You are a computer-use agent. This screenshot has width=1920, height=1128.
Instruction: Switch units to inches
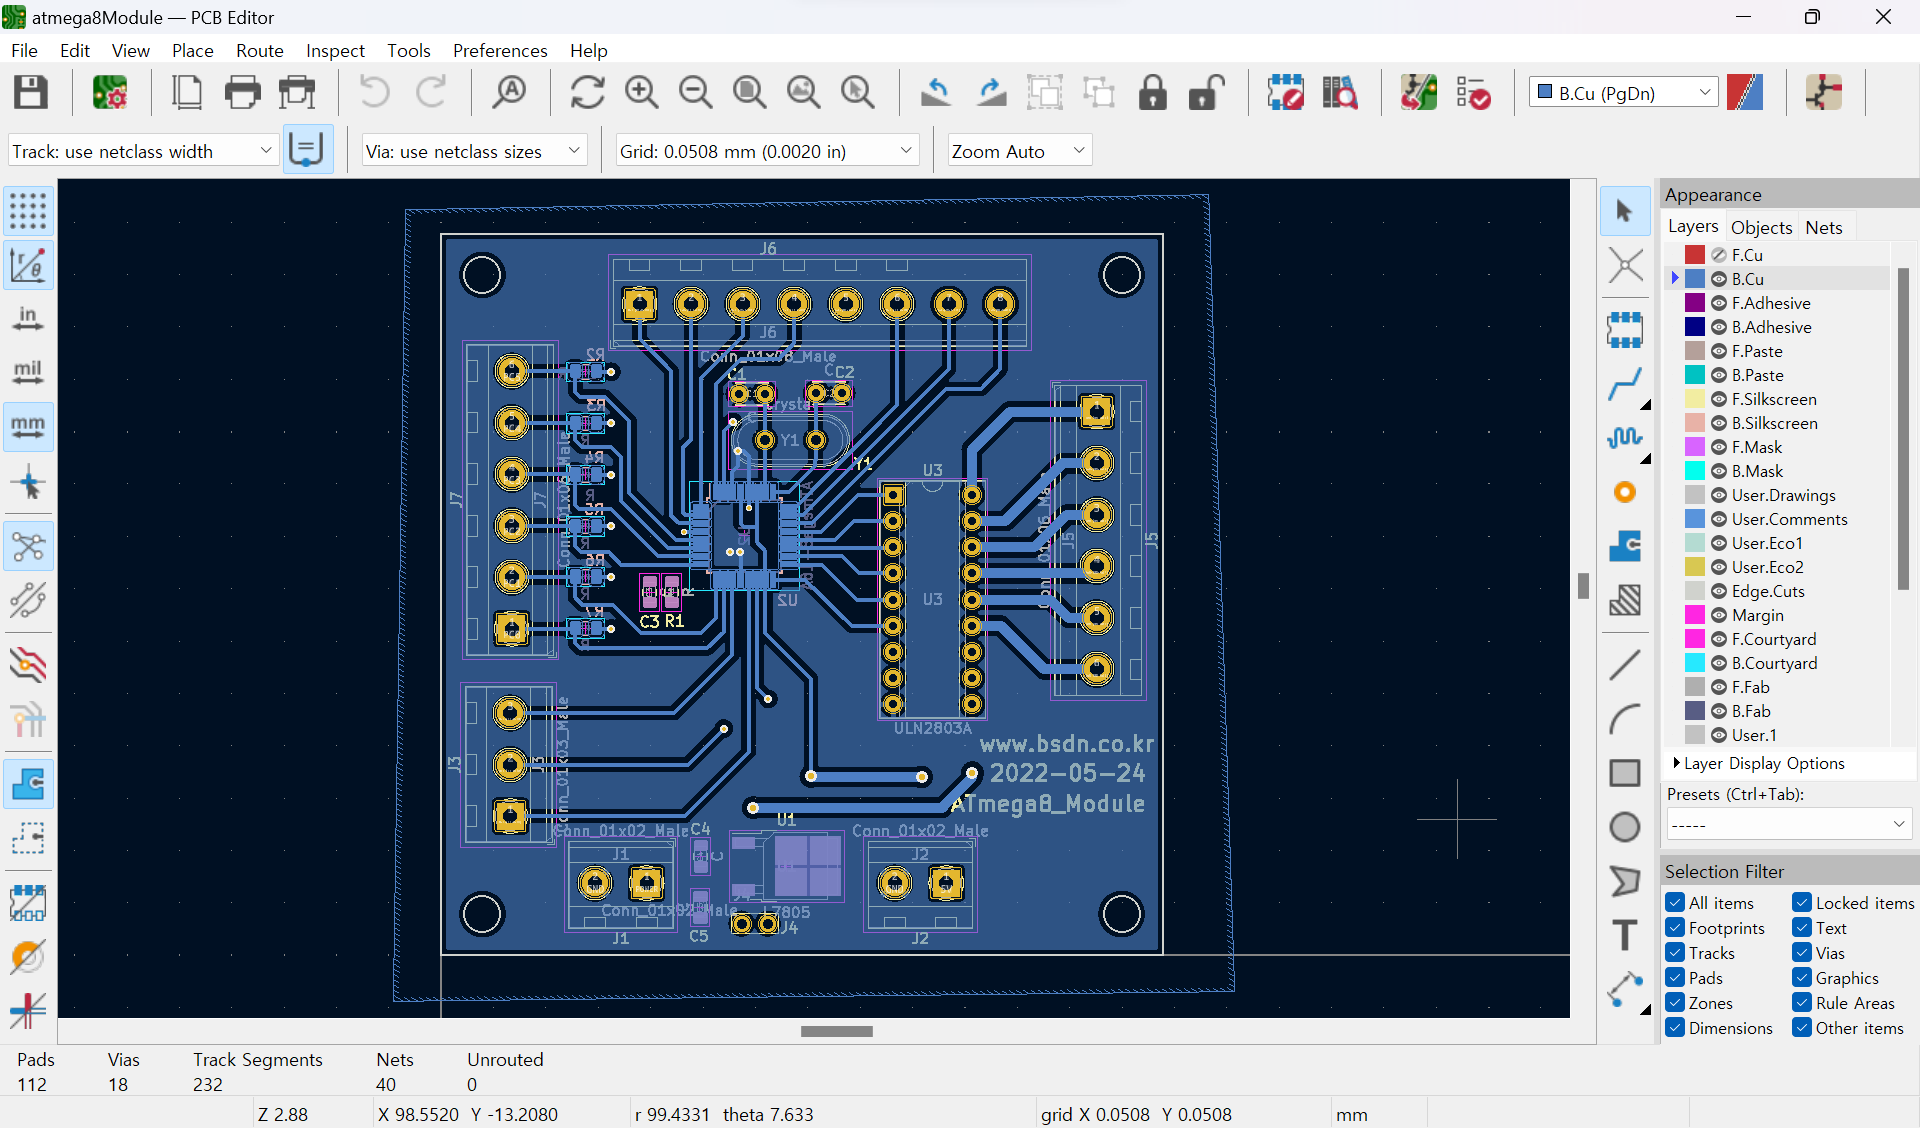click(28, 319)
